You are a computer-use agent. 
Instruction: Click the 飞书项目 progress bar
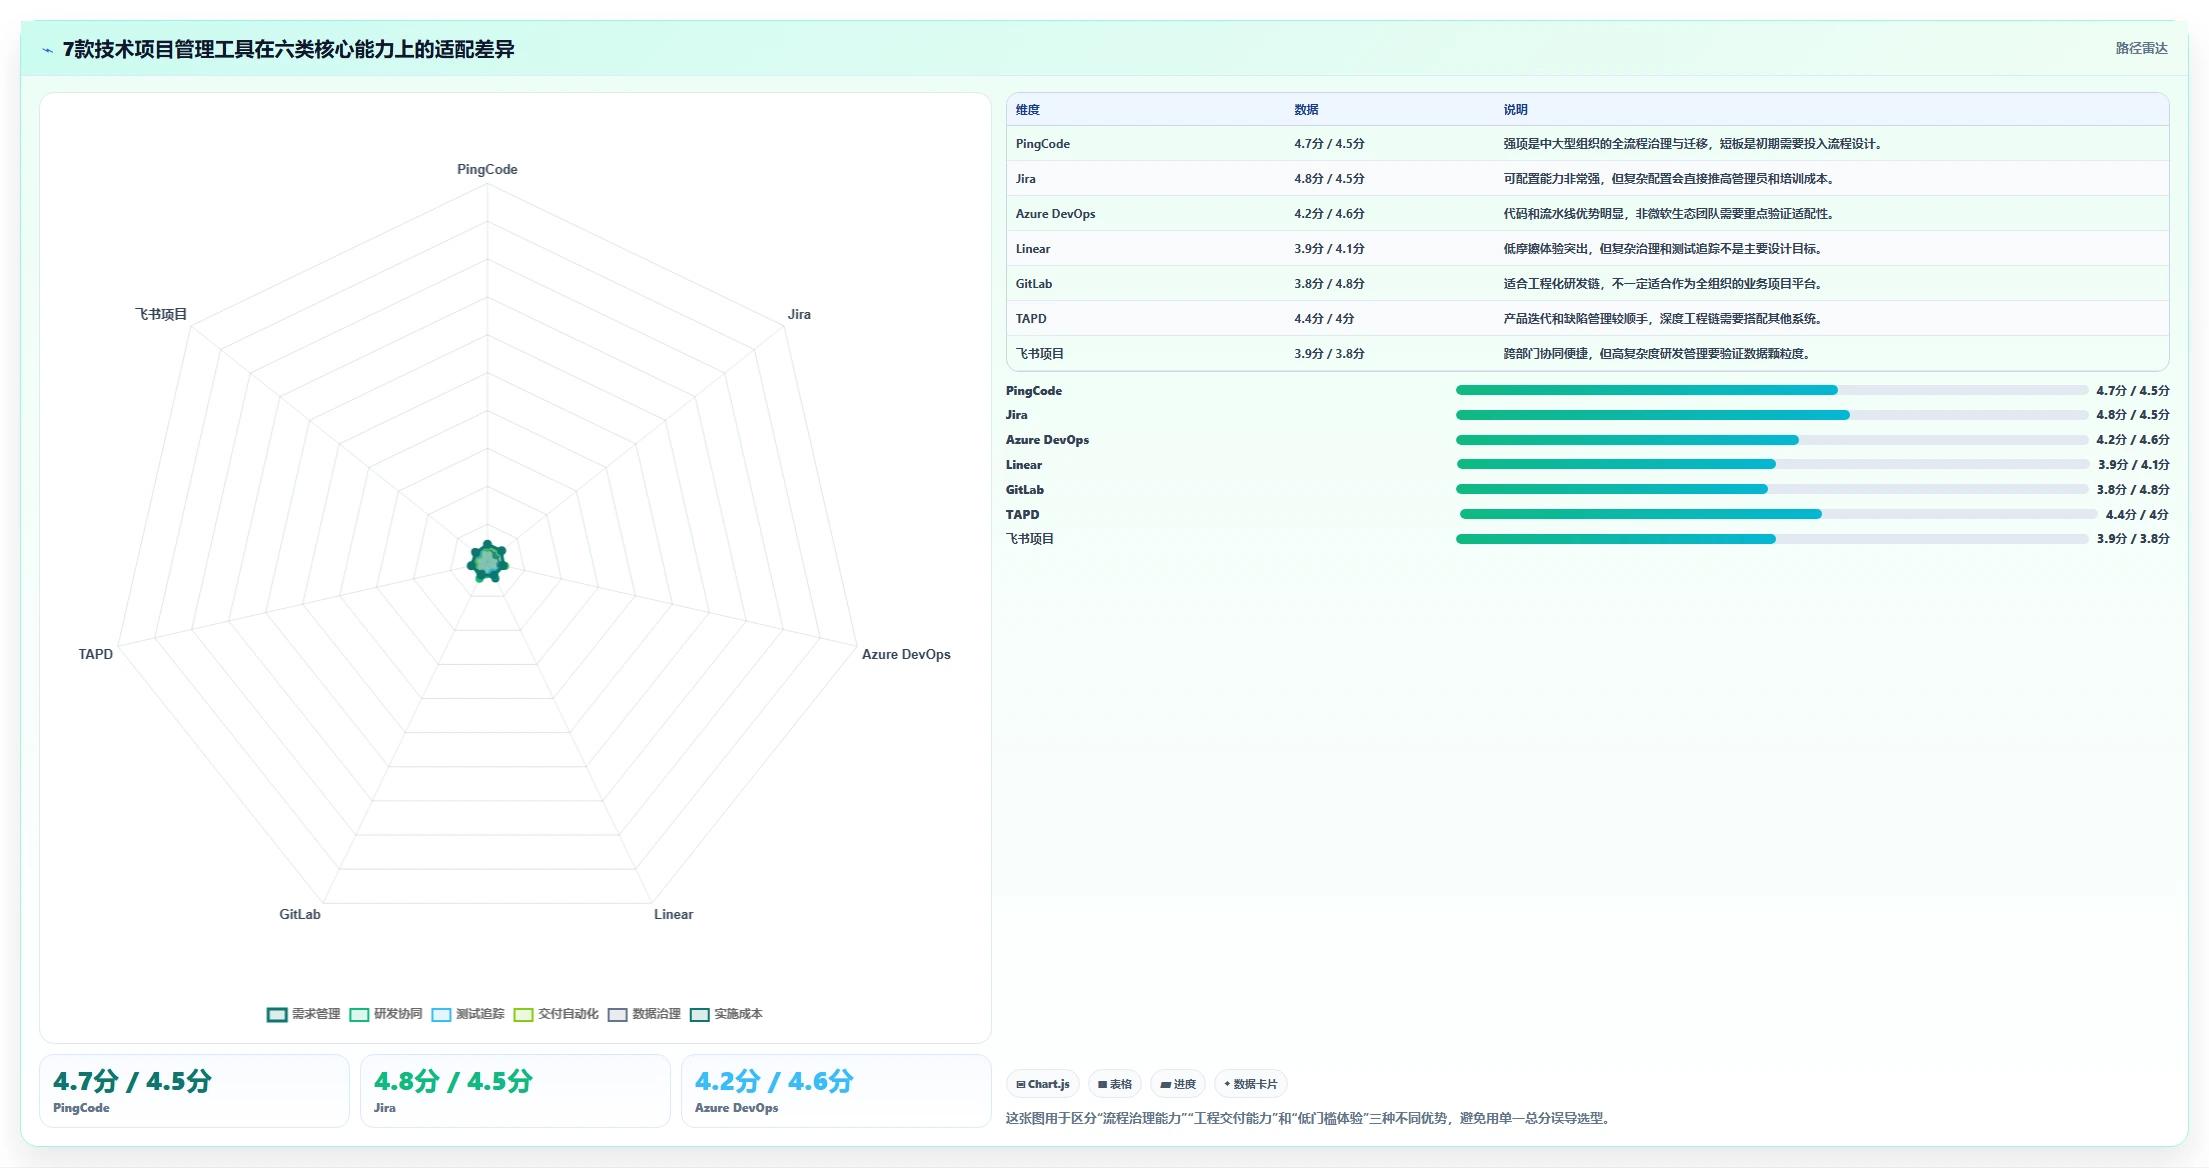click(x=1772, y=539)
